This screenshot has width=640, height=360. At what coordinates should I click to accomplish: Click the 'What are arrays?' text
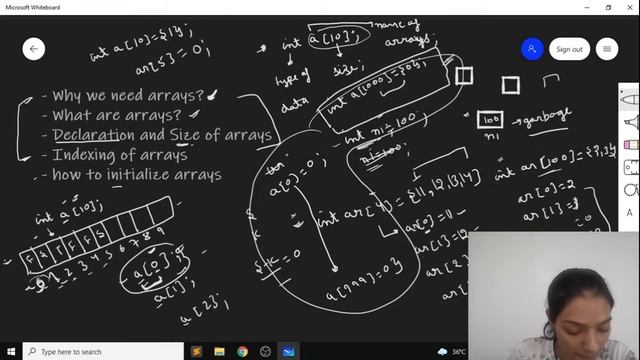pyautogui.click(x=116, y=116)
